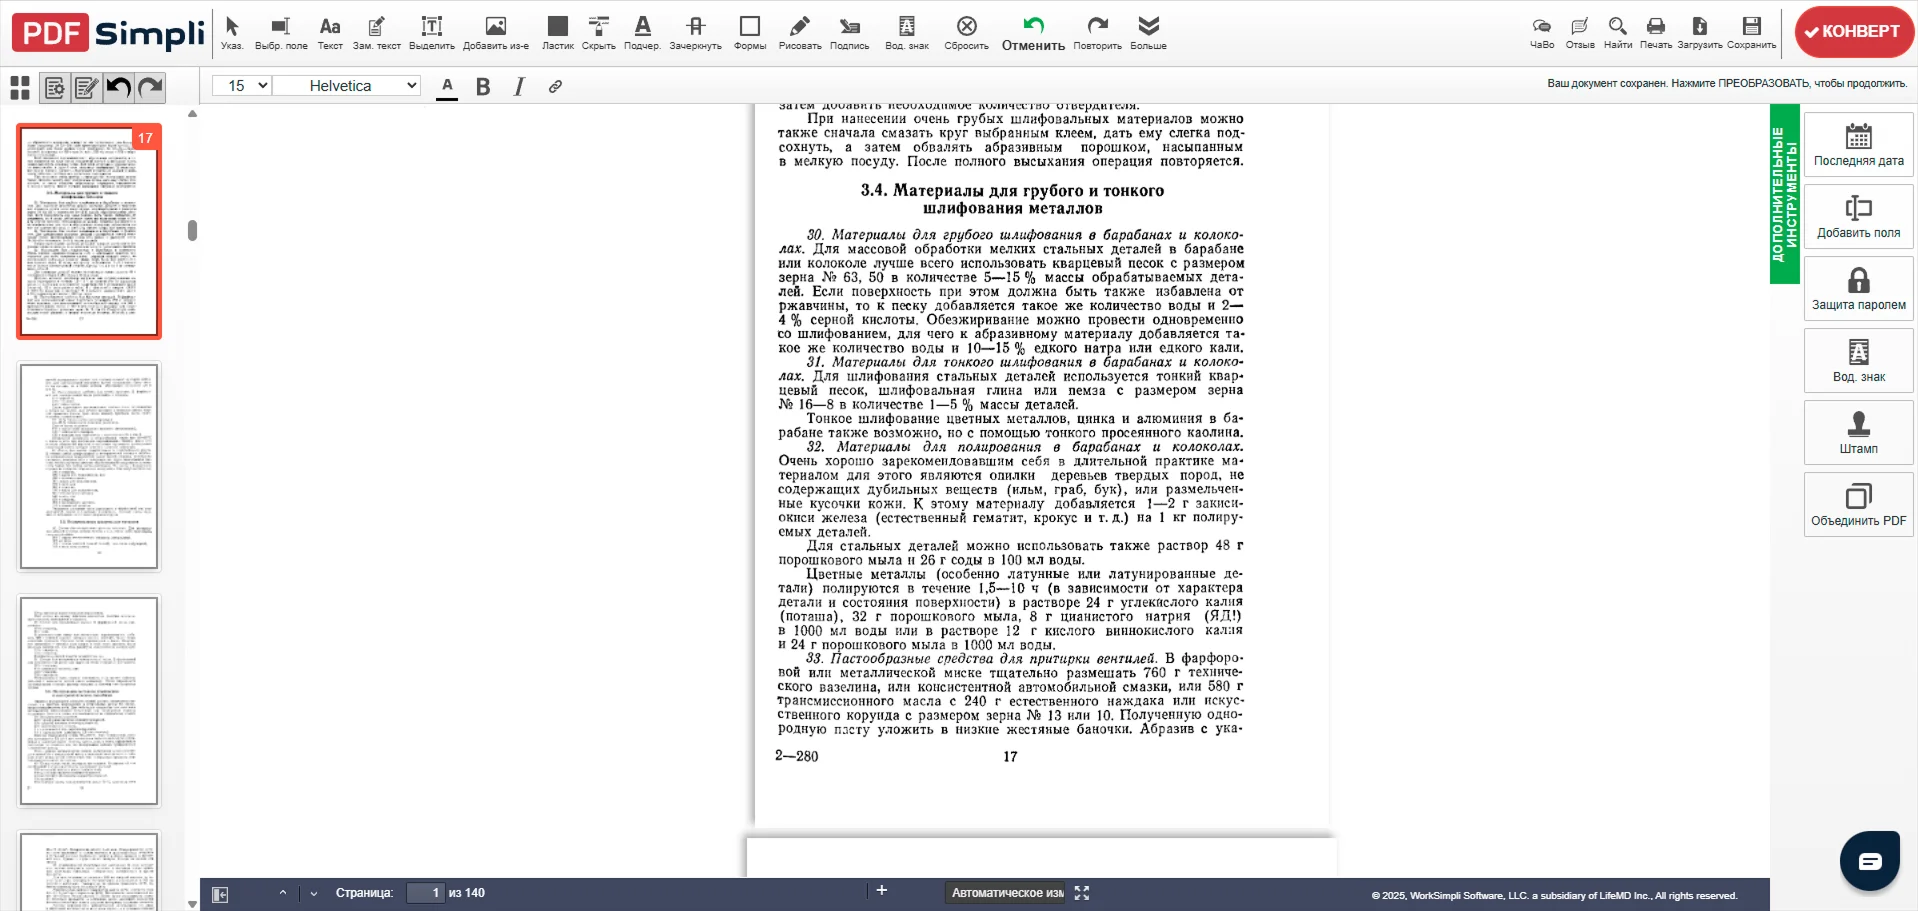Toggle bold formatting

[x=483, y=87]
